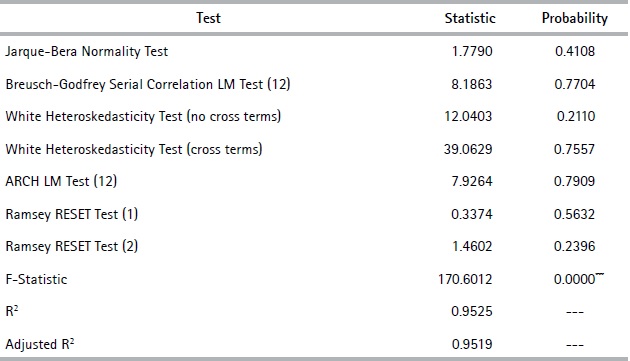Click the 'Probability' column header
The width and height of the screenshot is (630, 361).
(x=575, y=18)
